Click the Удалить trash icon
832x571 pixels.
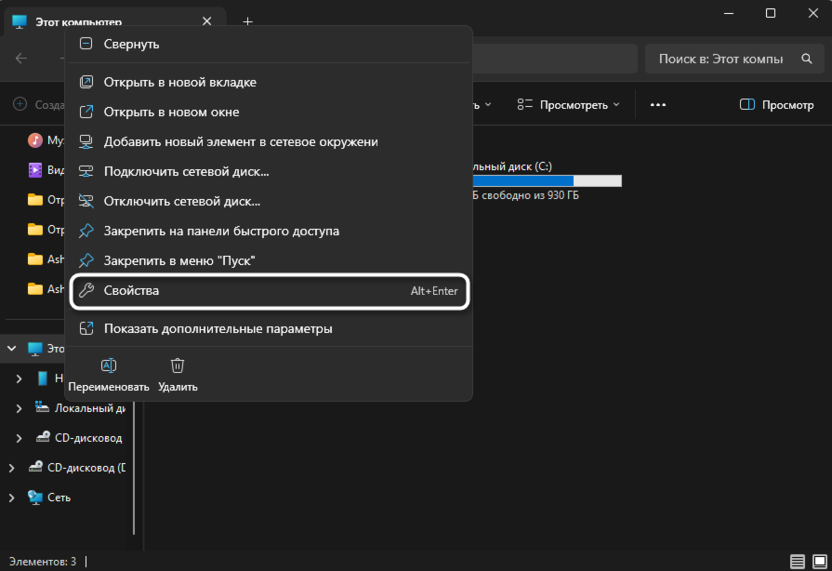[177, 366]
